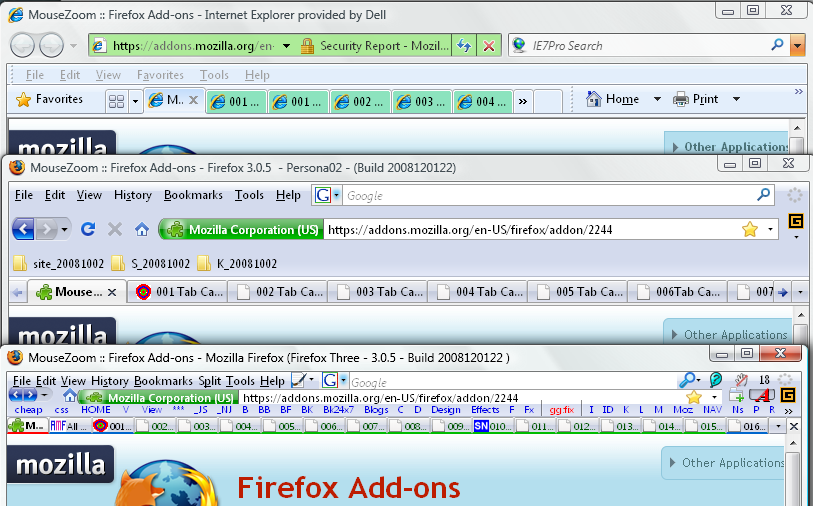Open address bar history dropdown in Persona02 window
The height and width of the screenshot is (506, 813).
(x=770, y=229)
